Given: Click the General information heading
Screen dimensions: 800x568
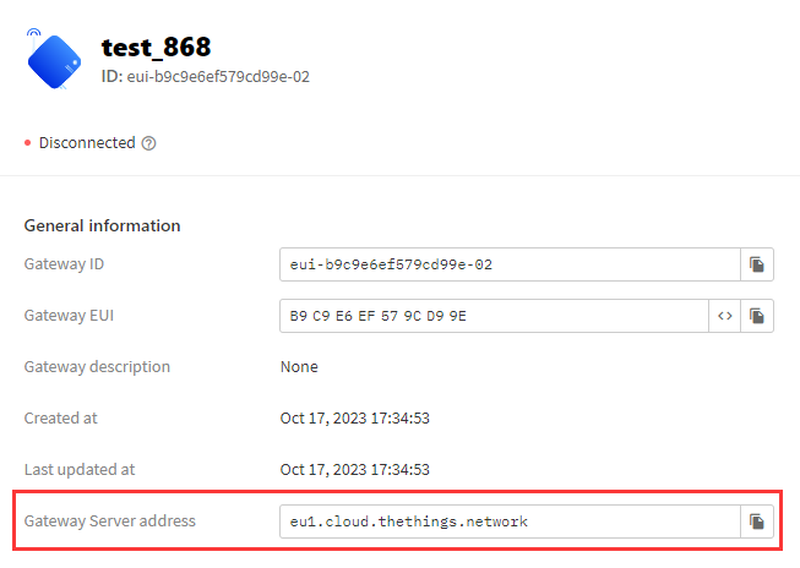Looking at the screenshot, I should [x=102, y=226].
